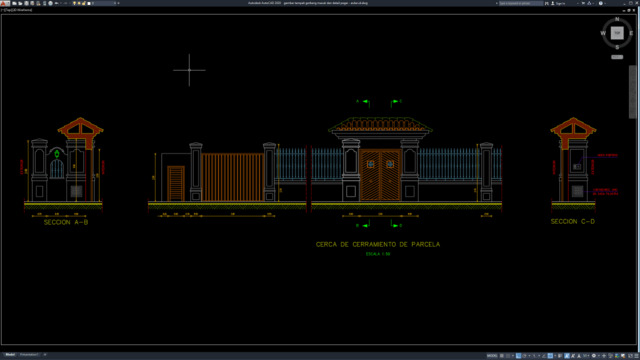Click the Annotation AutoScale status icon
This screenshot has height=360, width=640.
tap(573, 356)
